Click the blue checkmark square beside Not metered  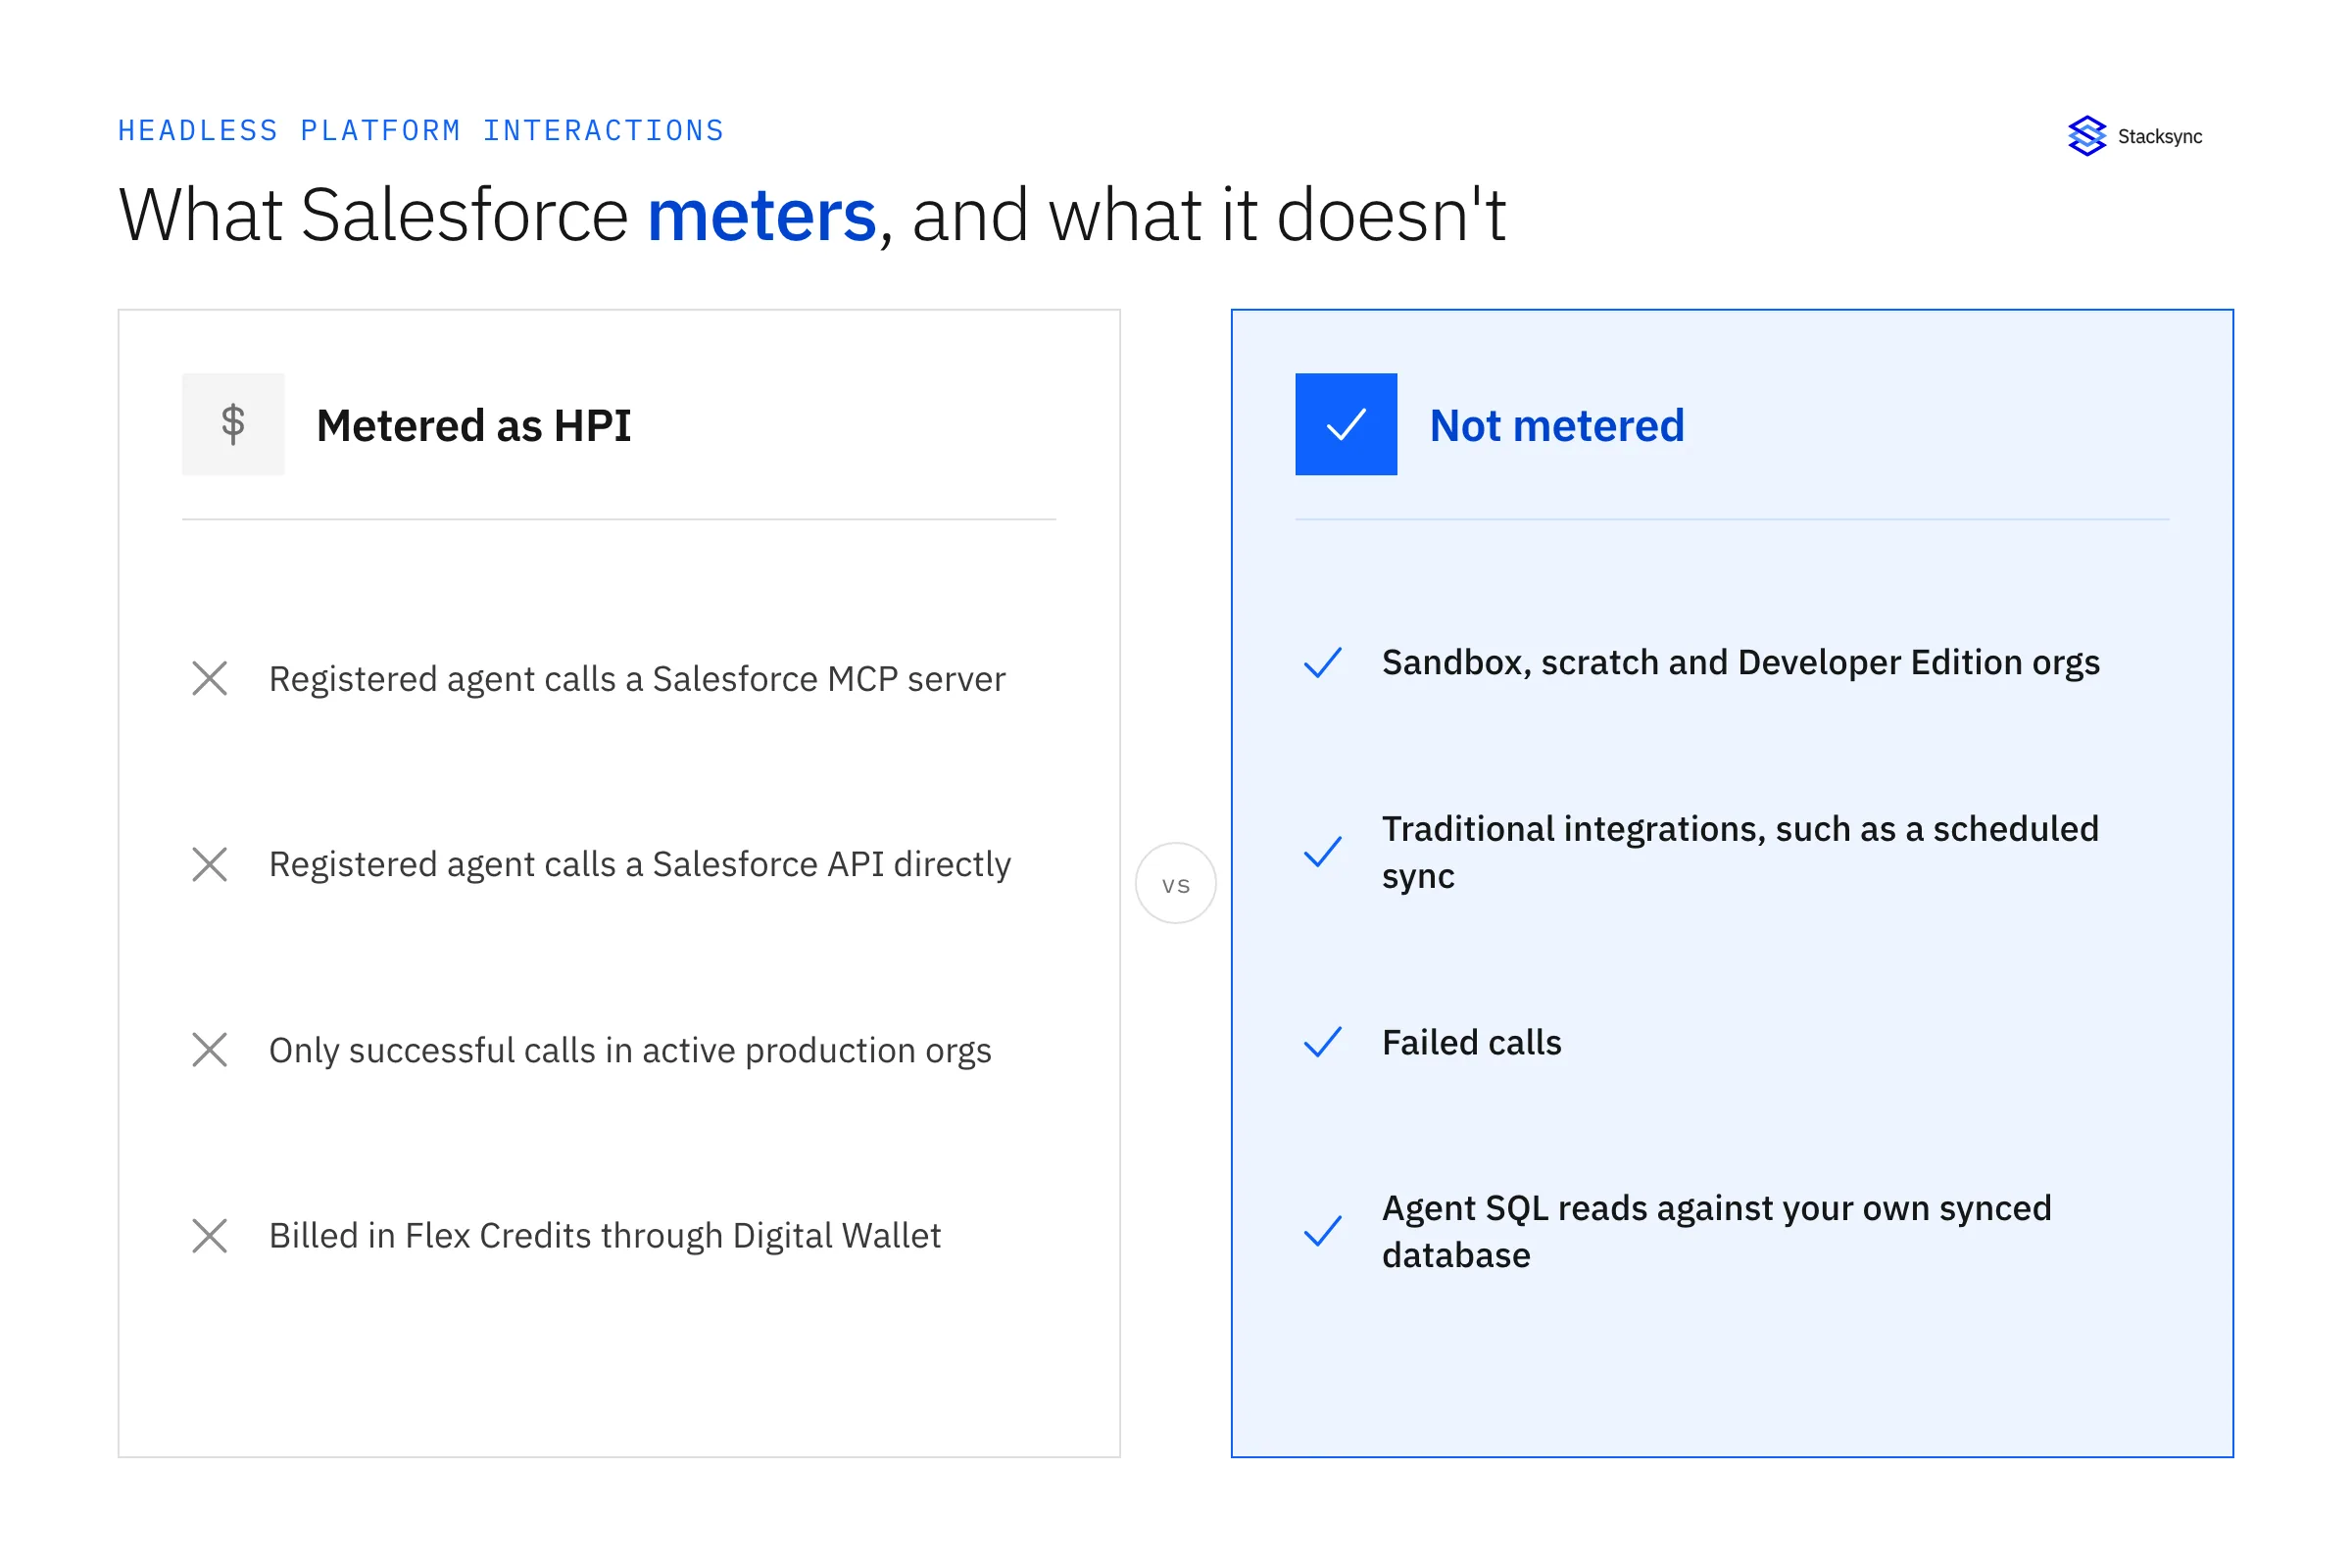tap(1346, 424)
